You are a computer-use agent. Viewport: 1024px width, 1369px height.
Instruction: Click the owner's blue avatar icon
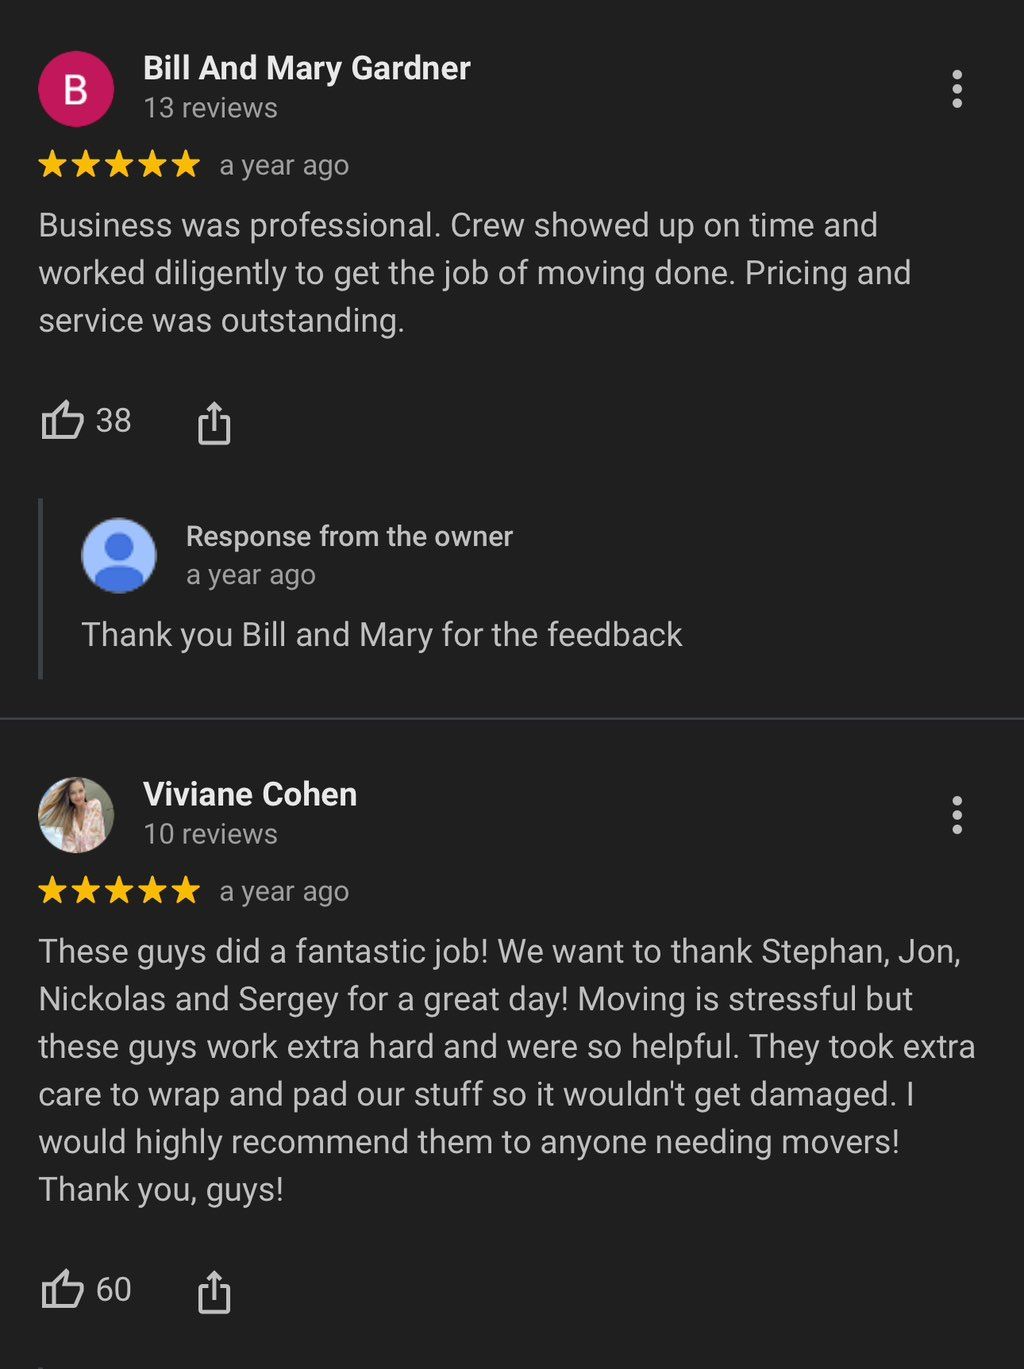[x=119, y=555]
